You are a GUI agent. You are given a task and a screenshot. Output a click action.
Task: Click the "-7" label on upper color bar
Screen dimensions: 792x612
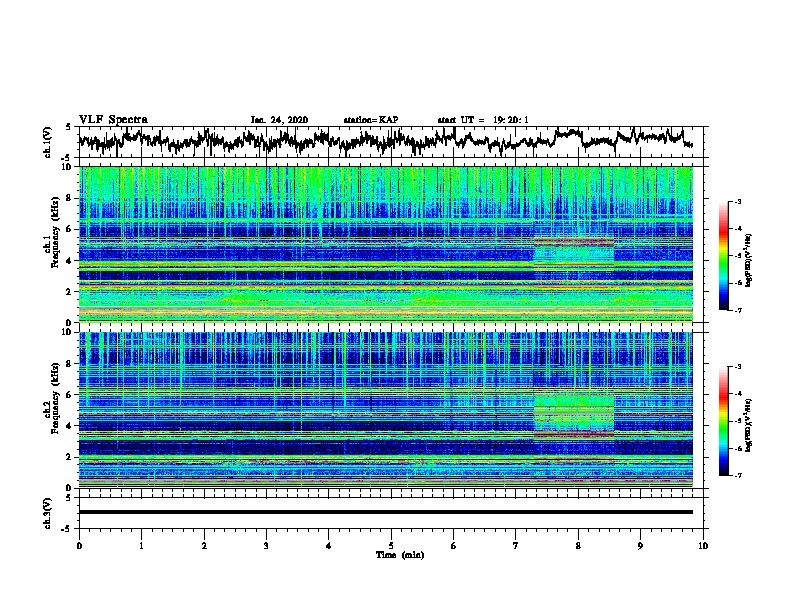pos(737,310)
